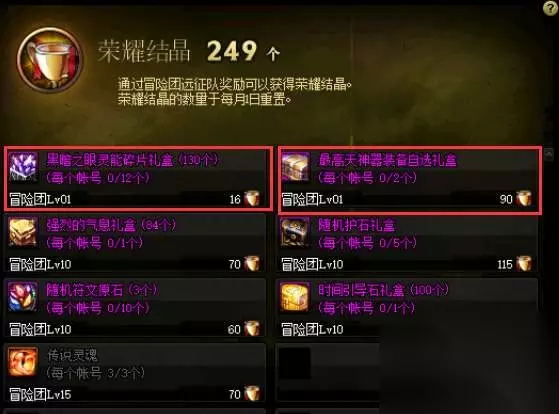Select the 时间引导石礼盒 (100个) entry
559x414 pixels.
[x=407, y=309]
